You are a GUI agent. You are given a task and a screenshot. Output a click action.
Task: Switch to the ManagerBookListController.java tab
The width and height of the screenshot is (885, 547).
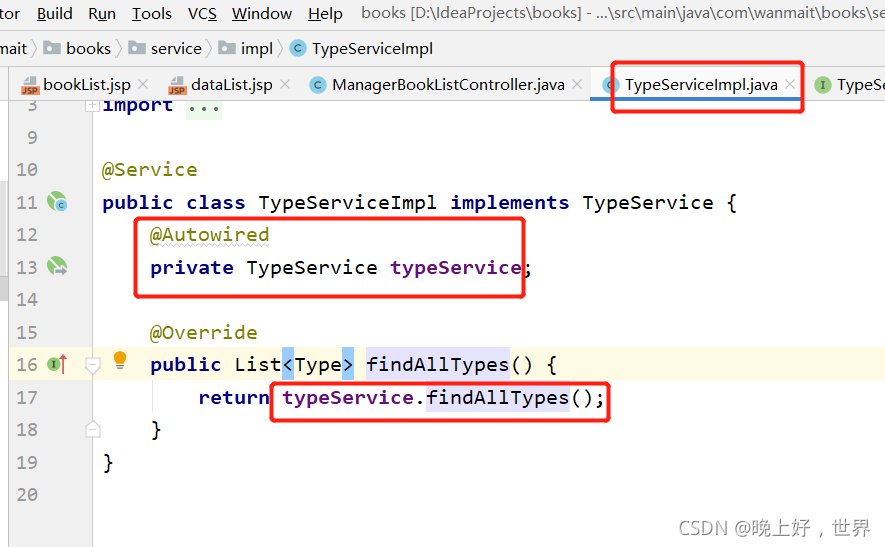[x=447, y=85]
